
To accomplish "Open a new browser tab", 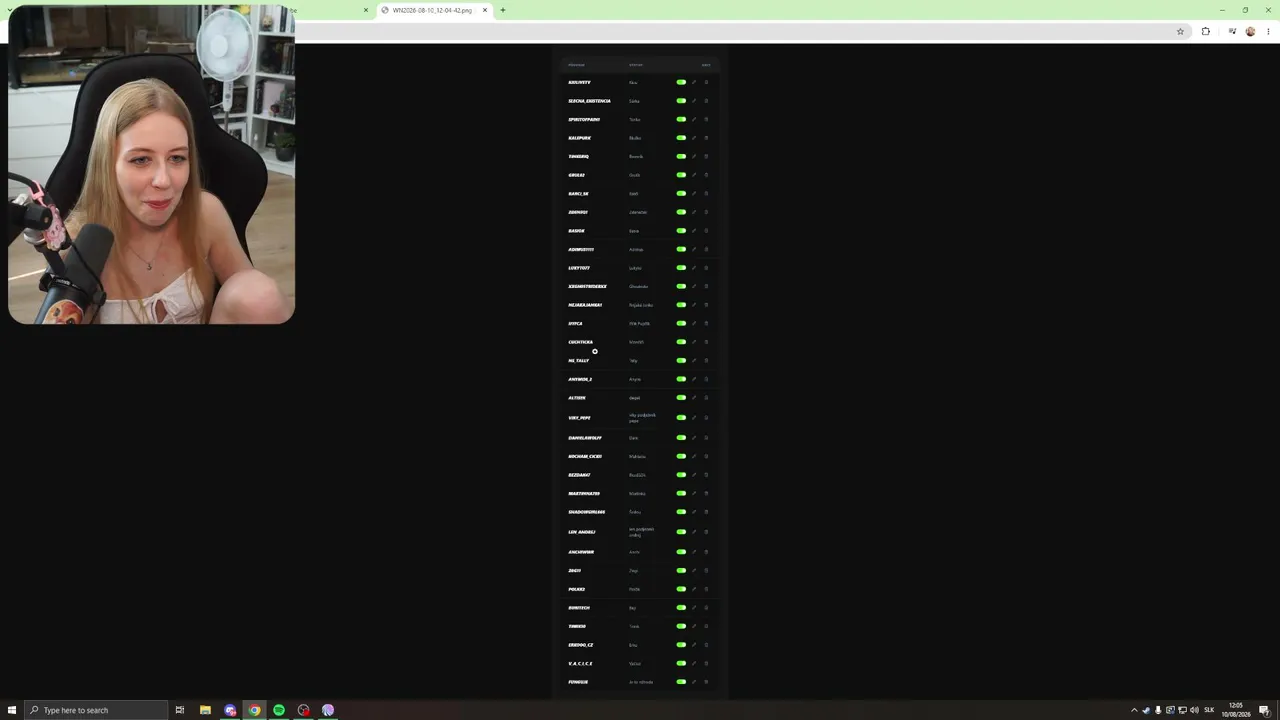I will click(x=503, y=10).
